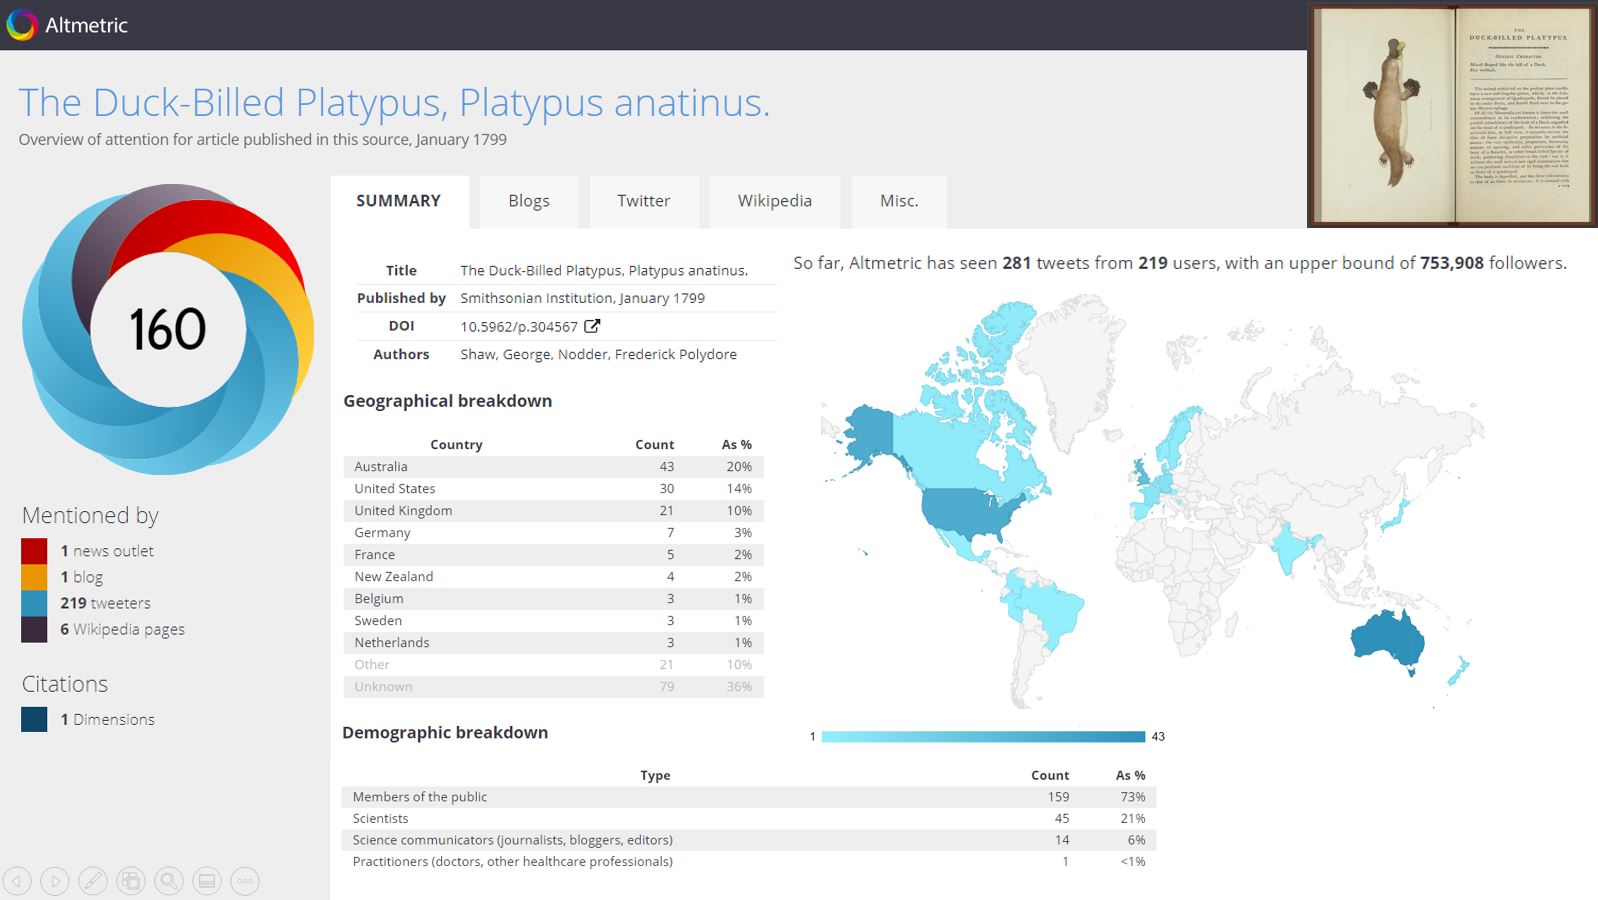Screen dimensions: 1598x900
Task: Click the 'Mentioned by' heading
Action: pos(90,516)
